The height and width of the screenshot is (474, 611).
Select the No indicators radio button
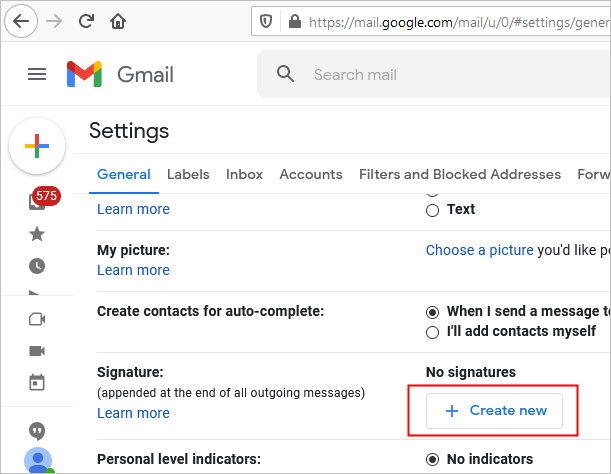(433, 460)
